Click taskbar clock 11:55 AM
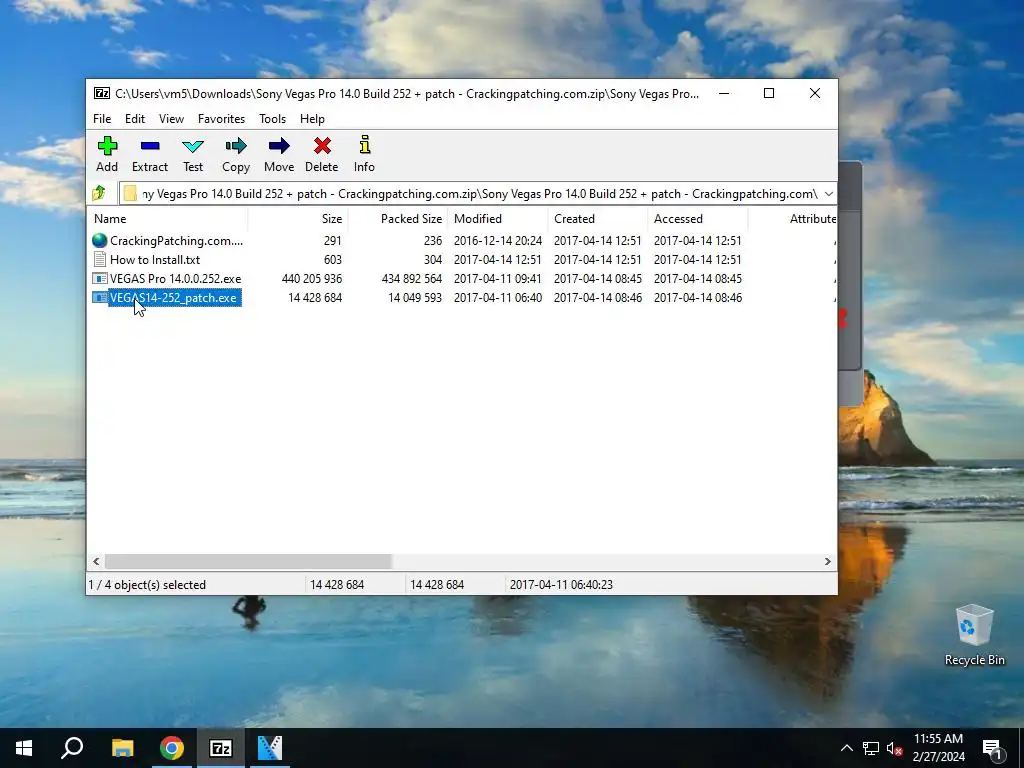1024x768 pixels. point(938,739)
